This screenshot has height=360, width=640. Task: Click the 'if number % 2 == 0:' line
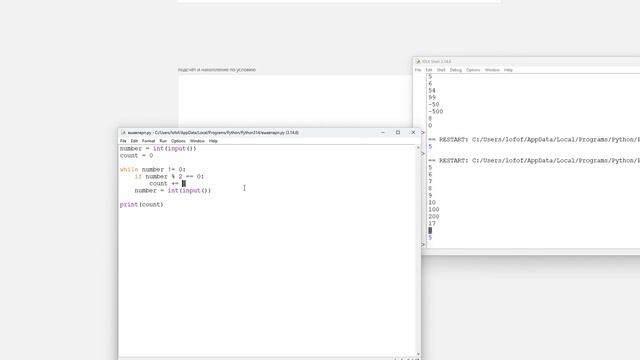pos(169,176)
